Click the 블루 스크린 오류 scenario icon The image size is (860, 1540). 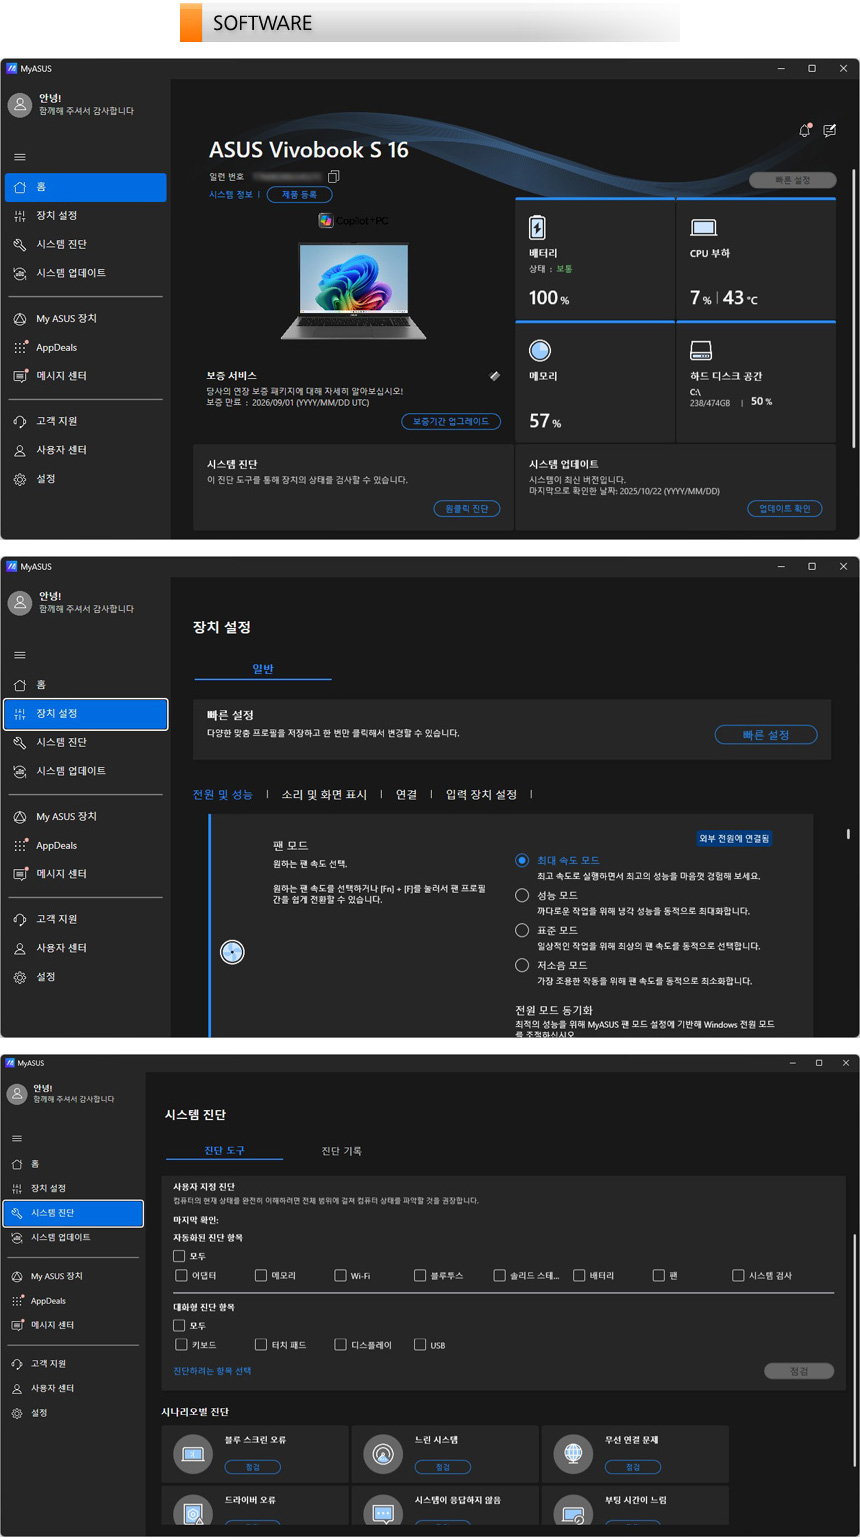pyautogui.click(x=193, y=1453)
